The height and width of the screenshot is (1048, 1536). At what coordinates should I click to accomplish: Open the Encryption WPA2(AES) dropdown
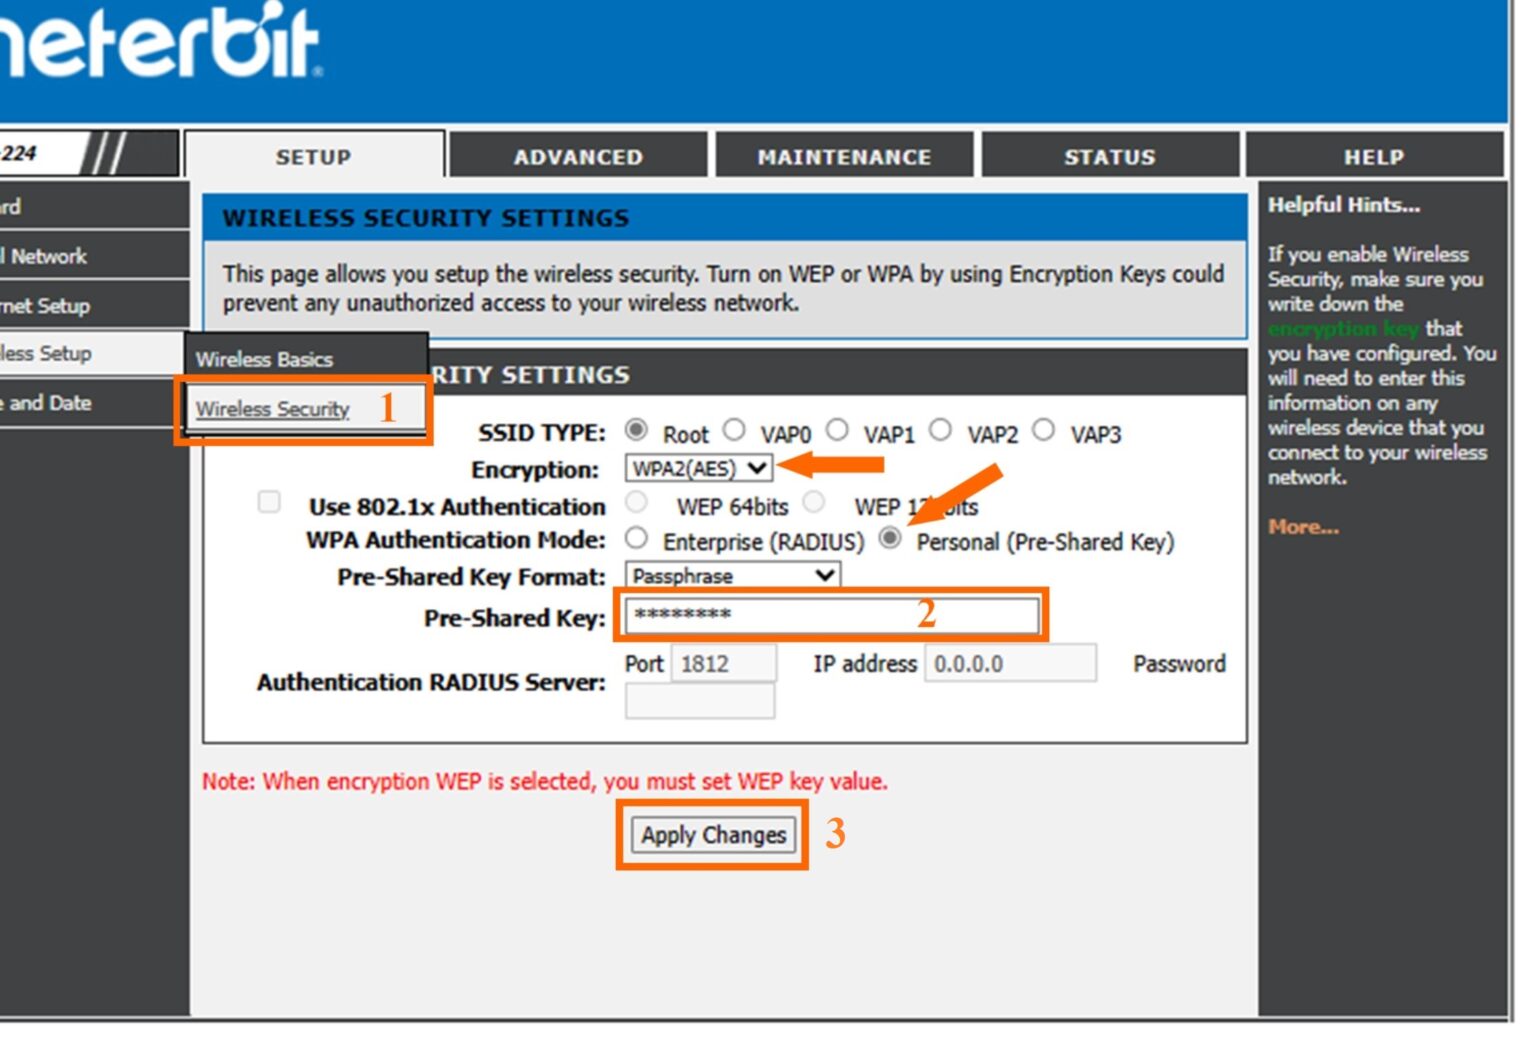tap(698, 468)
